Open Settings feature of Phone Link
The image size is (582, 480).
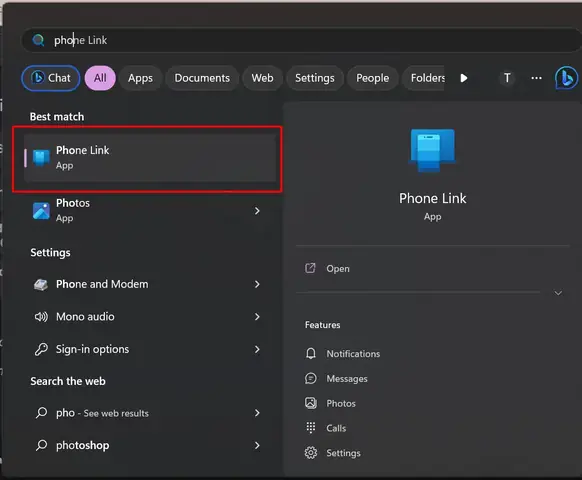tap(343, 453)
